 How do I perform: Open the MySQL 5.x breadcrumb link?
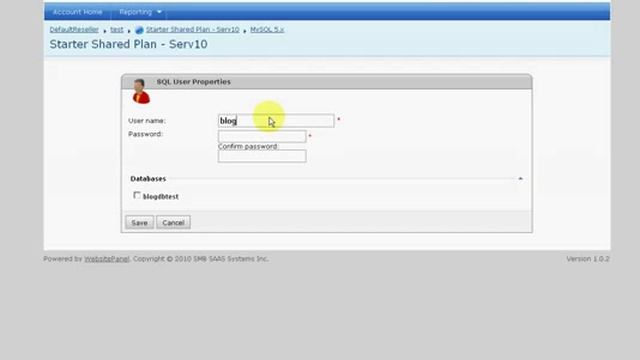(x=267, y=29)
